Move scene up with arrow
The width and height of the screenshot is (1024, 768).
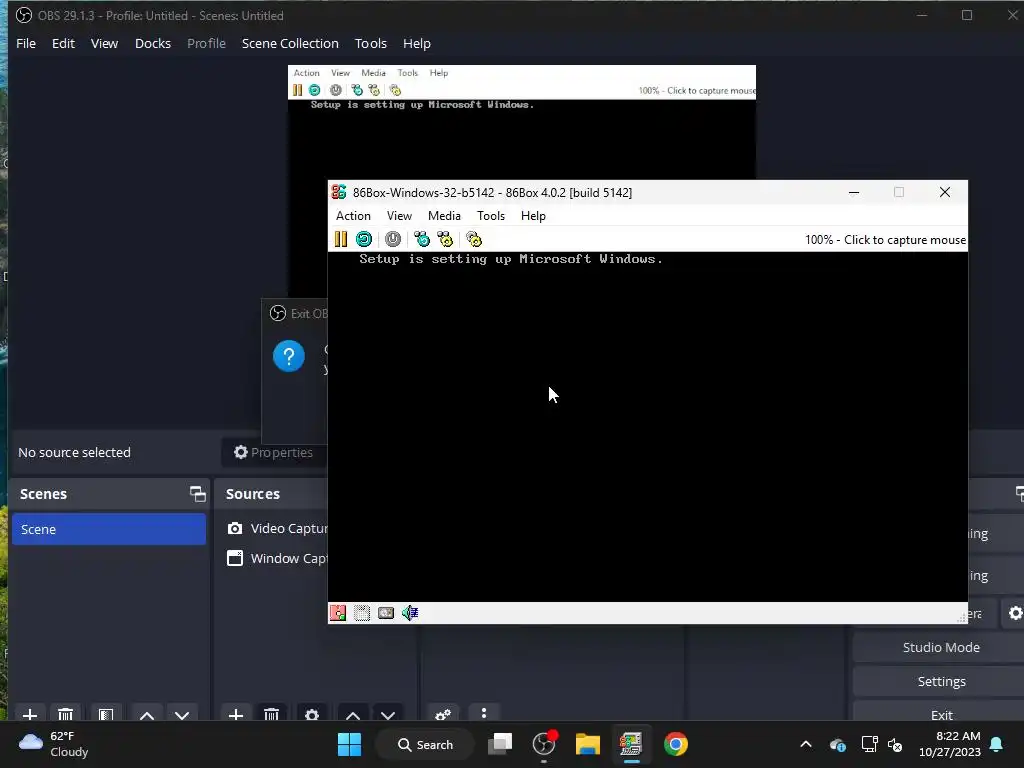pyautogui.click(x=147, y=714)
